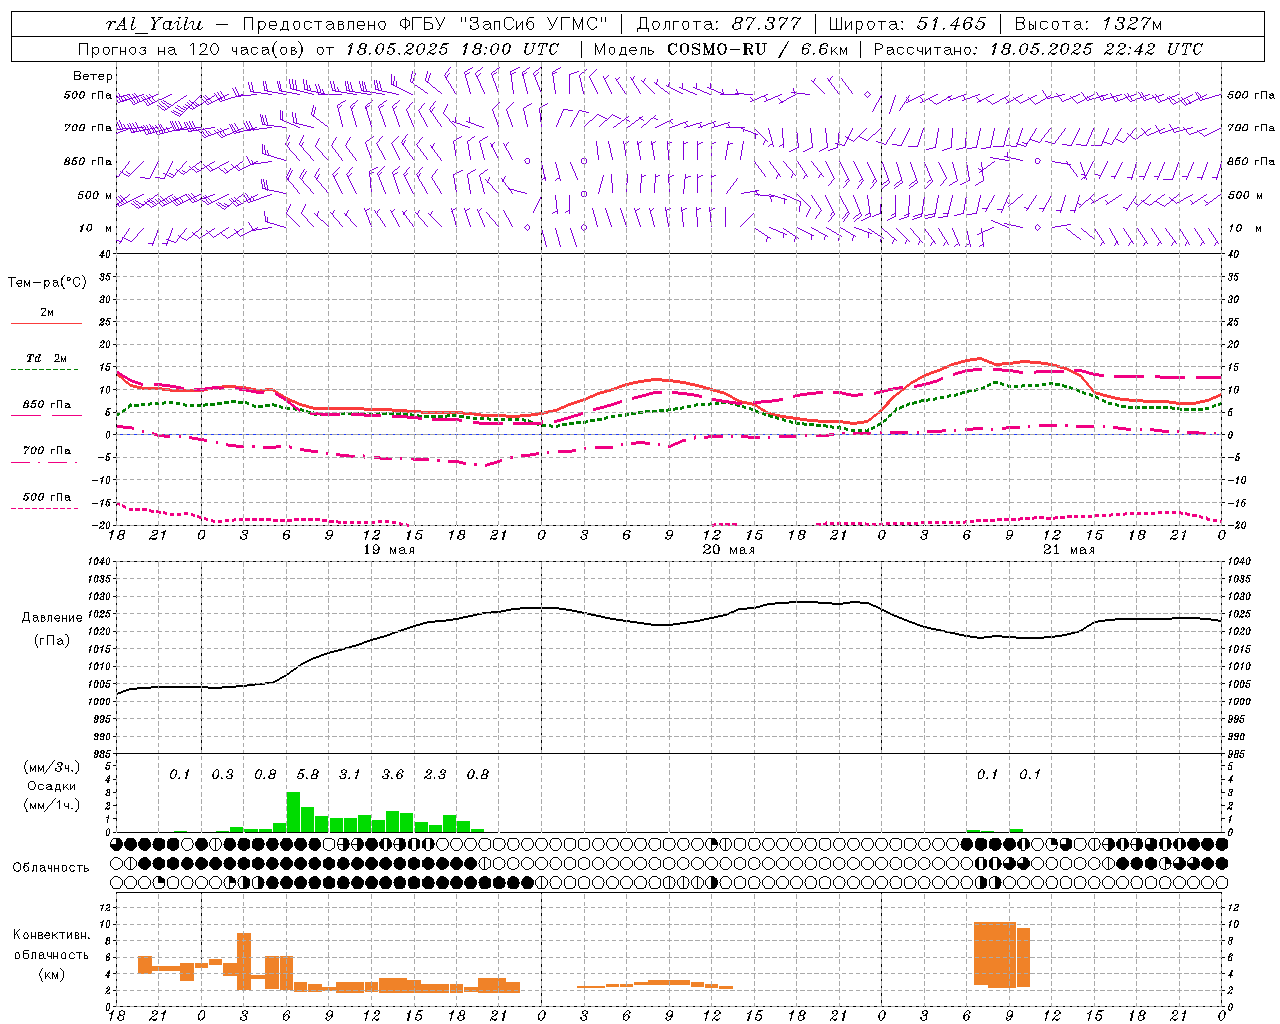Click the Давление pressure panel label
The width and height of the screenshot is (1280, 1024).
point(52,618)
